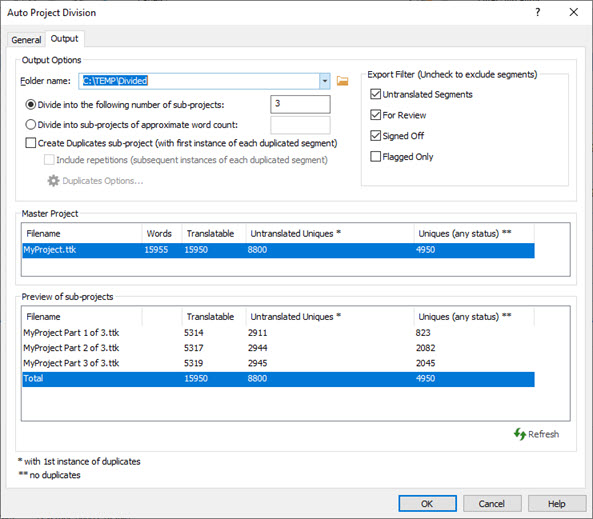Click the question mark help icon
Viewport: 593px width, 519px height.
pyautogui.click(x=537, y=12)
